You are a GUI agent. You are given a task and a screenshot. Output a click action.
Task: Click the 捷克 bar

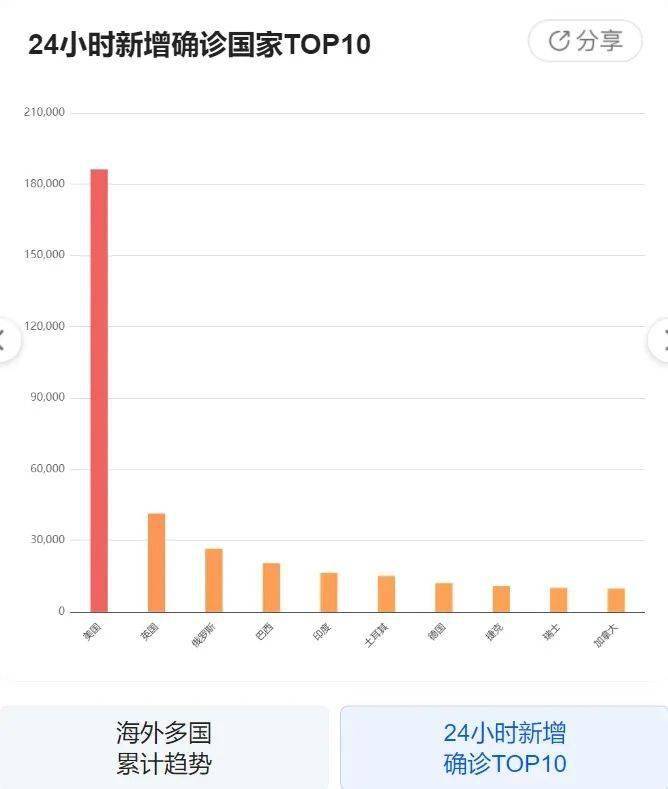point(501,598)
